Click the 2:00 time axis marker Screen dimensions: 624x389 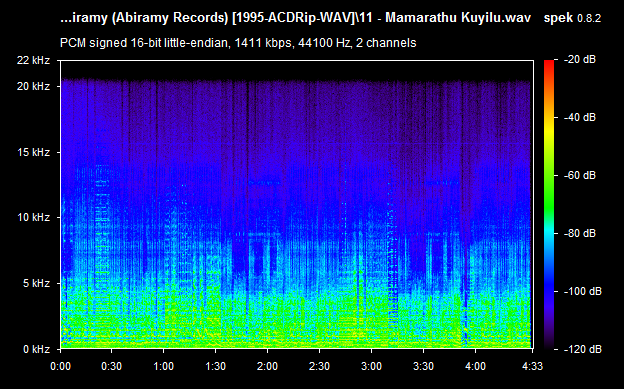(x=267, y=366)
